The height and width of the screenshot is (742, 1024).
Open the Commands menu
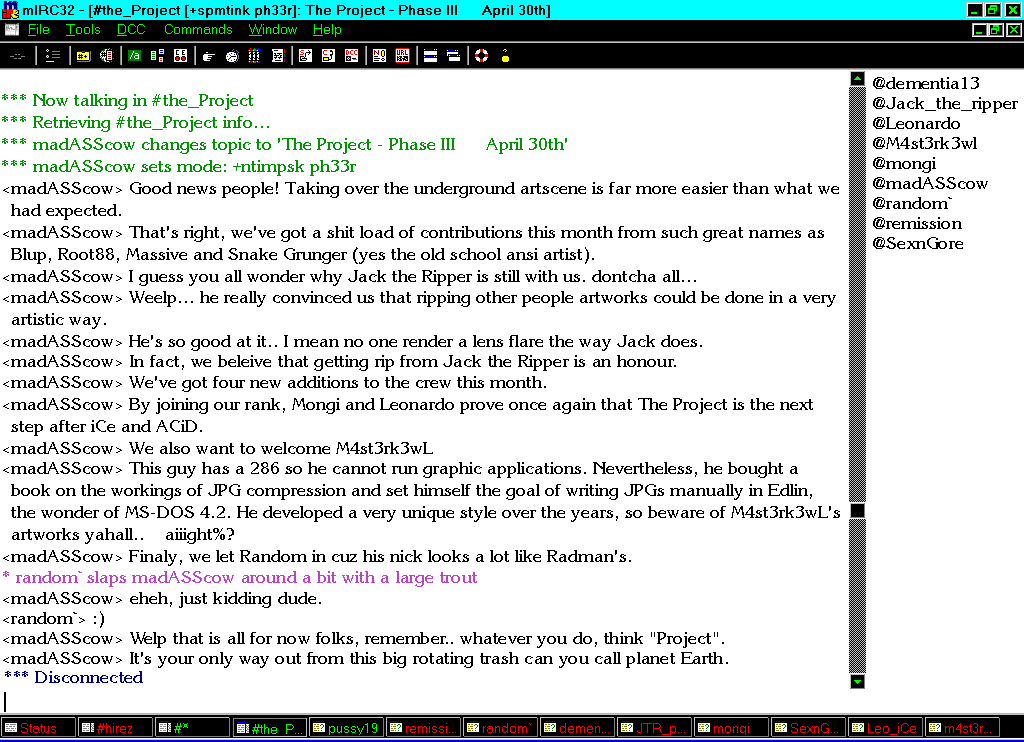[198, 30]
